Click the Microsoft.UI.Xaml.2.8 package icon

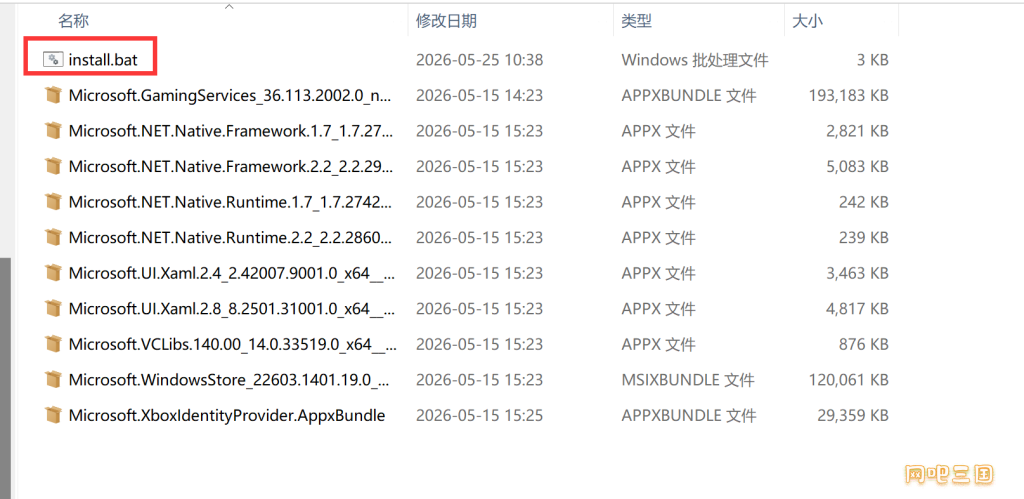point(53,308)
